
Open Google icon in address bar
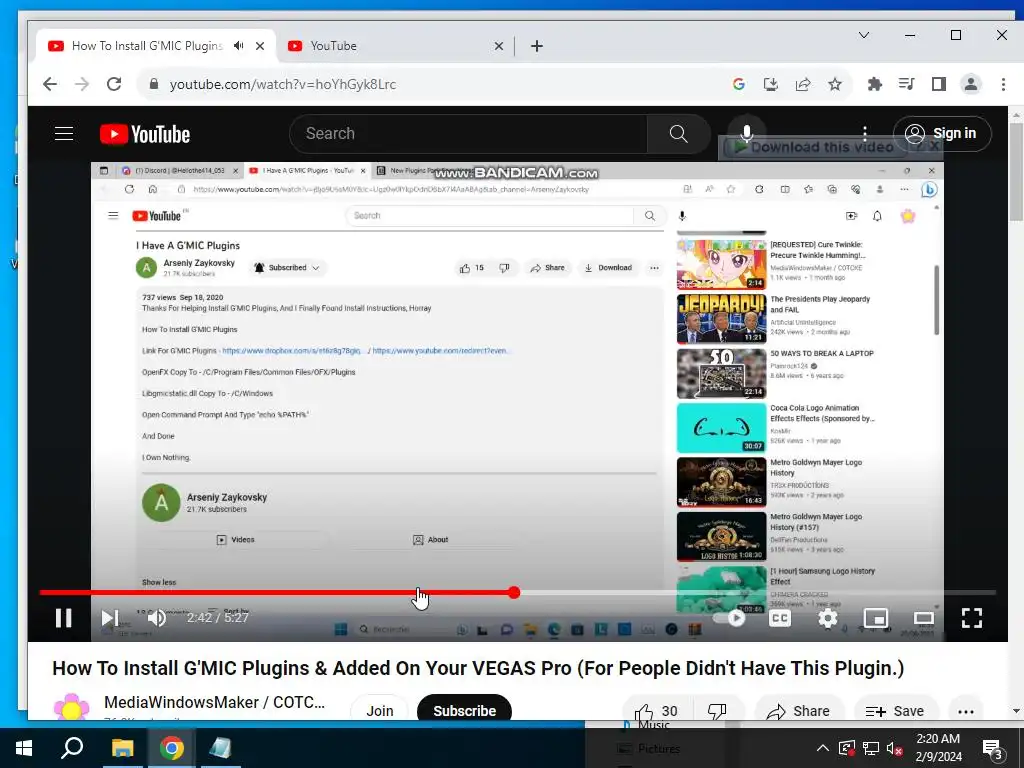pyautogui.click(x=739, y=84)
